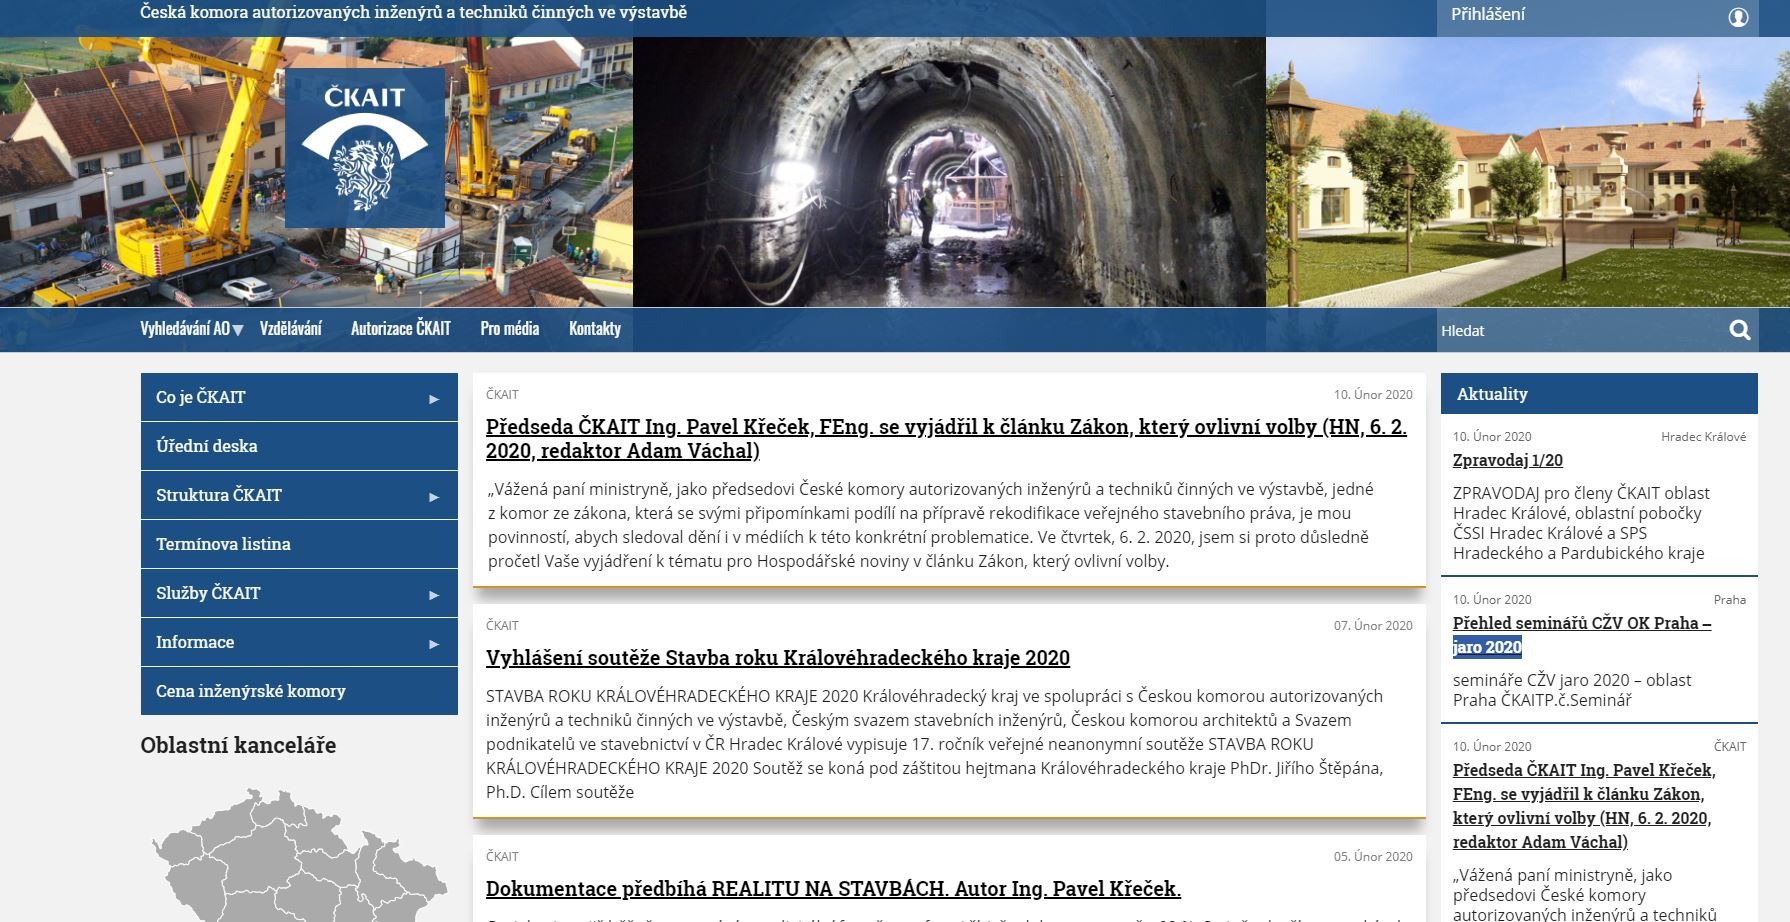This screenshot has height=922, width=1790.
Task: Click the user login icon
Action: [x=1738, y=17]
